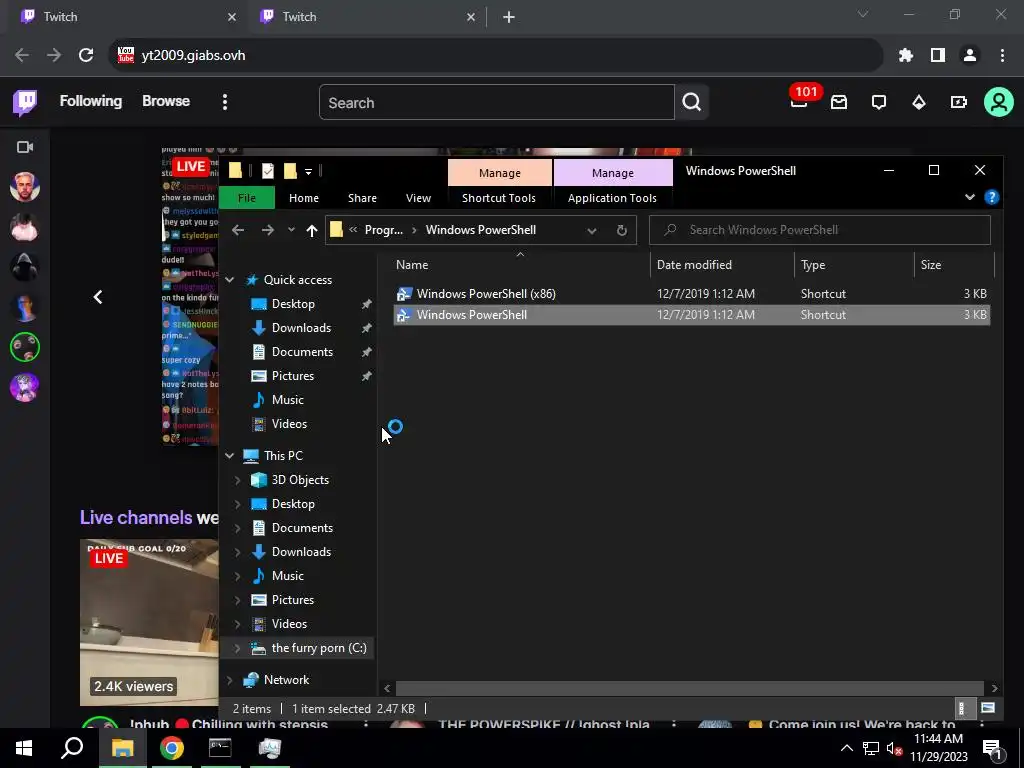Open the Share ribbon tab
Image resolution: width=1024 pixels, height=768 pixels.
tap(362, 198)
